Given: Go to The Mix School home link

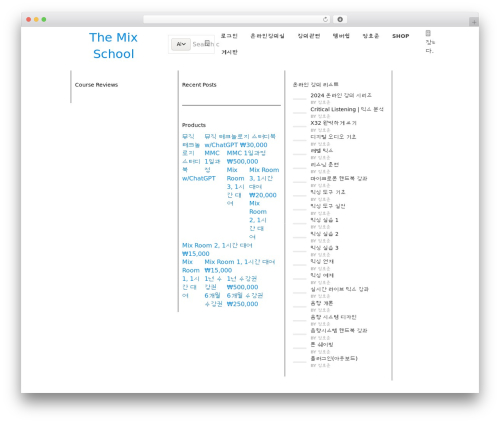Looking at the screenshot, I should click(113, 45).
